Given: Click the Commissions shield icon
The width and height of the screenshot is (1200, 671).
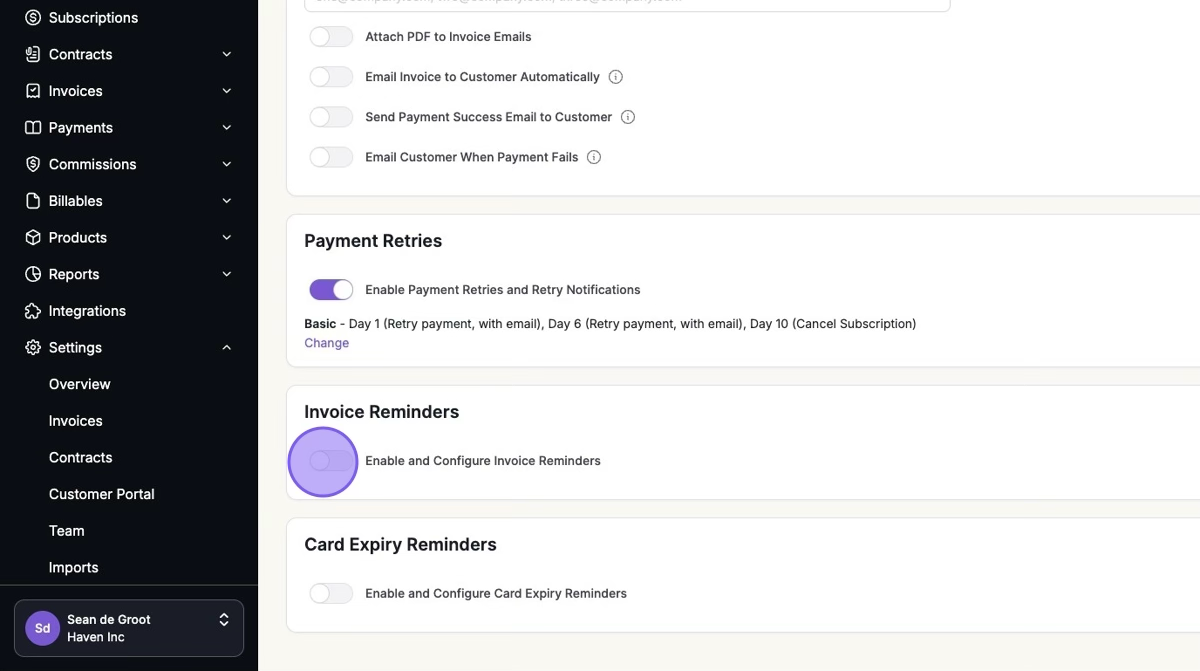Looking at the screenshot, I should pos(33,164).
